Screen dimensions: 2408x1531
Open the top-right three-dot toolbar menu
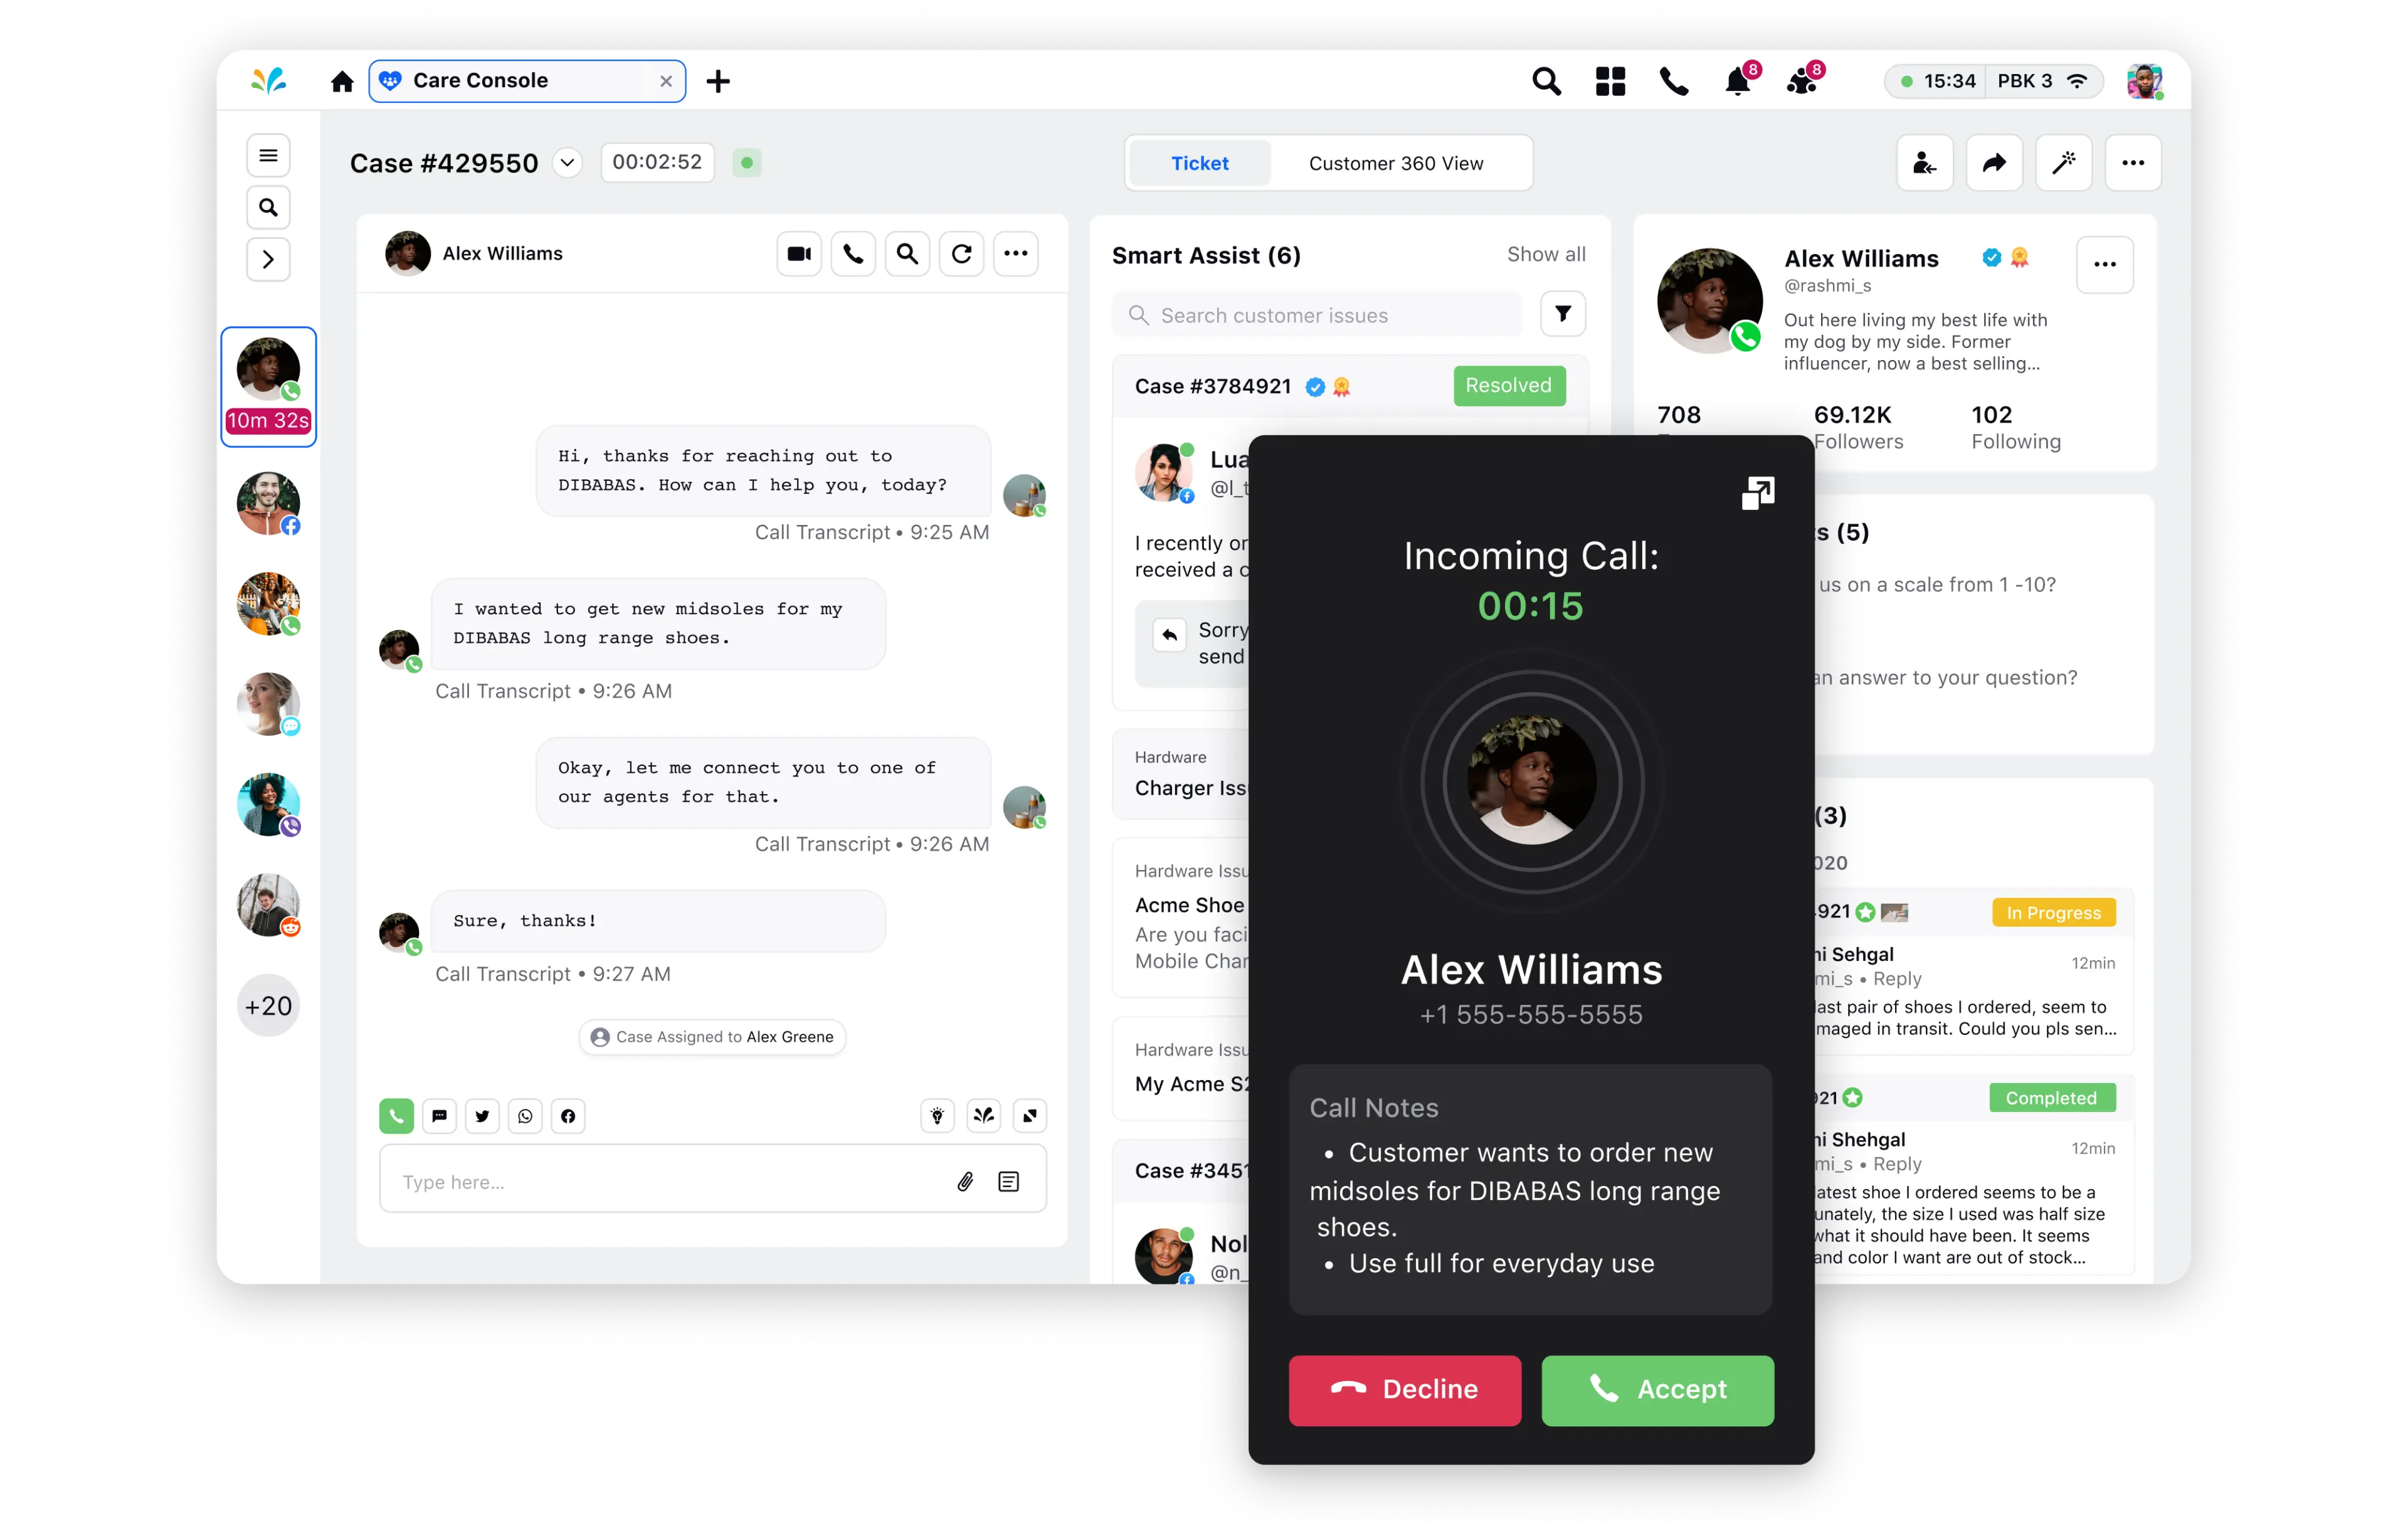click(2134, 162)
